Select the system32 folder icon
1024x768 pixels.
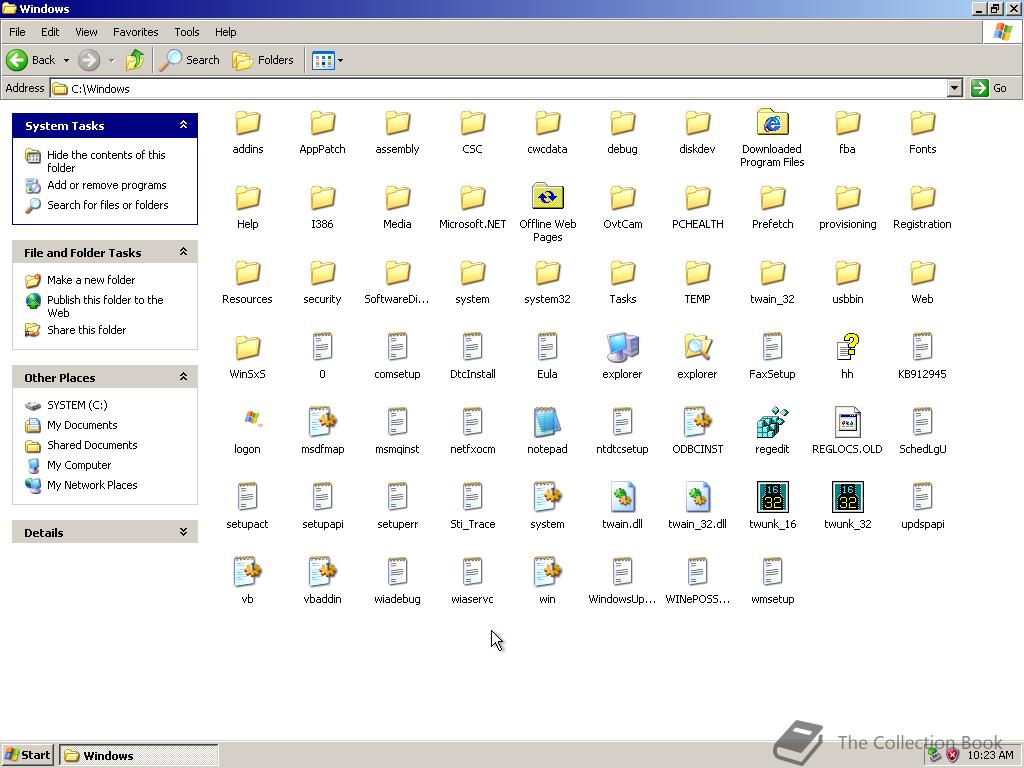[x=547, y=272]
